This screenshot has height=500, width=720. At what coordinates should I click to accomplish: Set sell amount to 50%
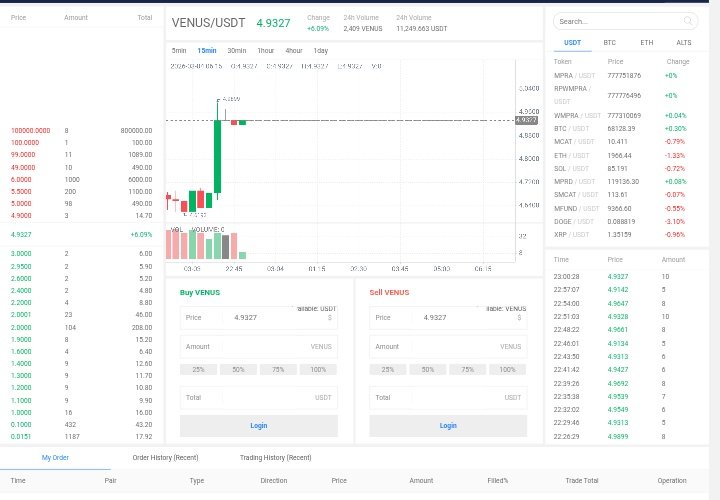click(x=428, y=369)
